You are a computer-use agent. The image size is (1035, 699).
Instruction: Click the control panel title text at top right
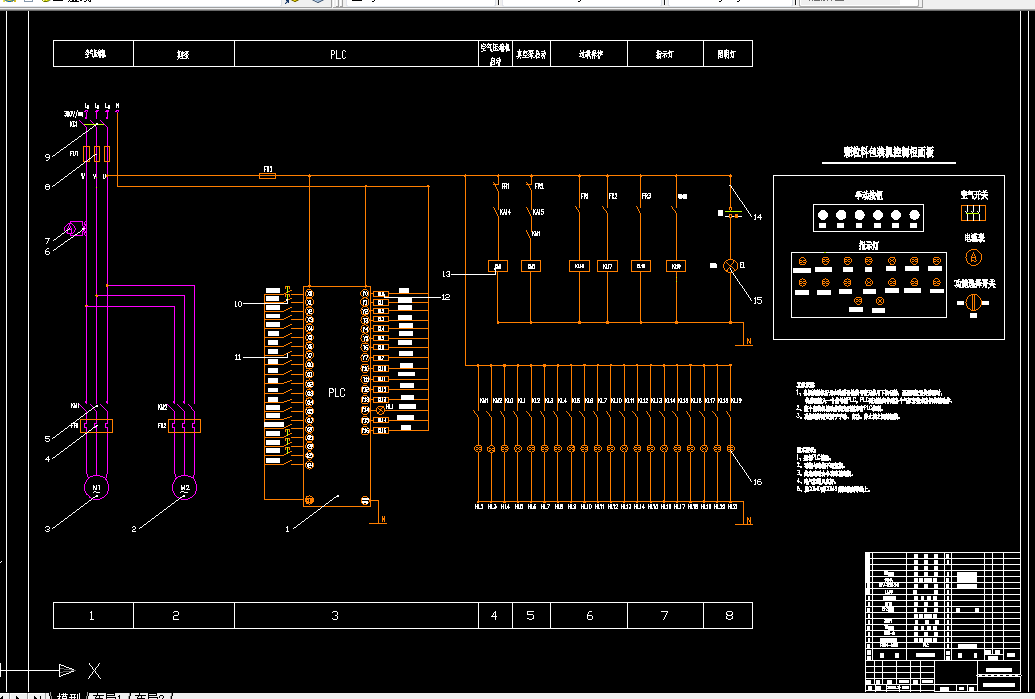tap(888, 152)
